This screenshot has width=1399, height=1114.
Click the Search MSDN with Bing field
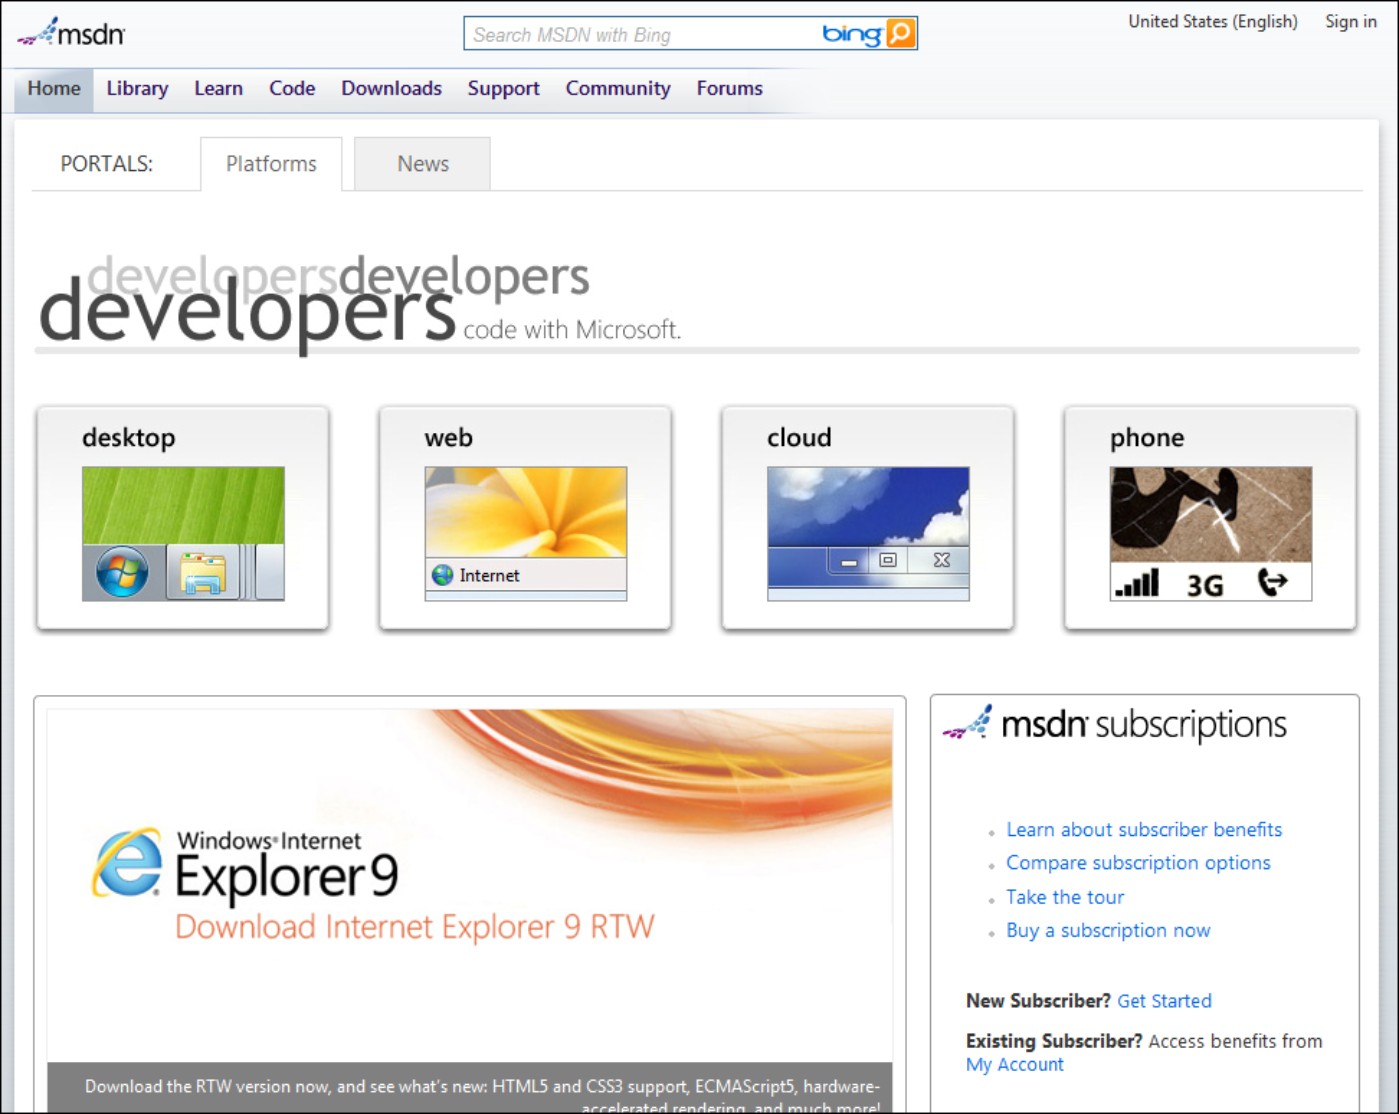tap(640, 35)
